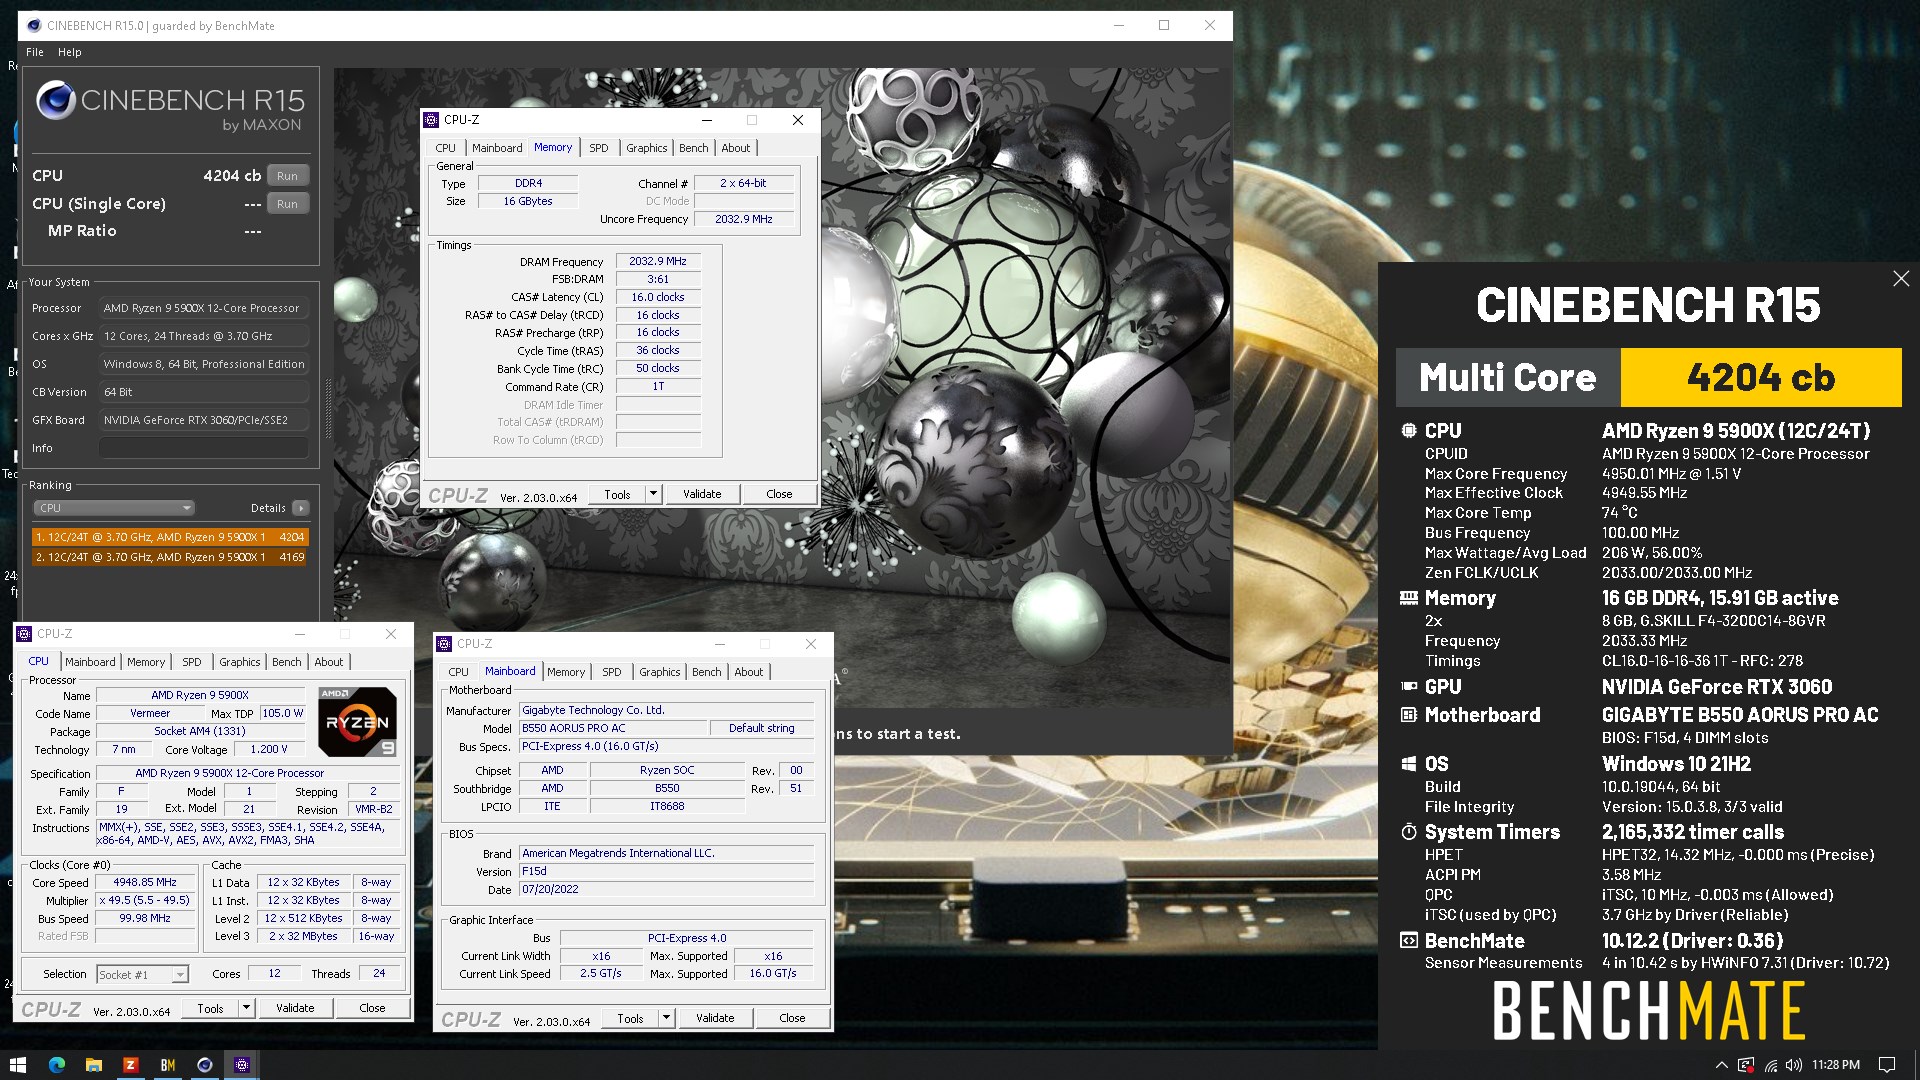This screenshot has height=1080, width=1920.
Task: Show hidden system tray icons
Action: tap(1721, 1065)
